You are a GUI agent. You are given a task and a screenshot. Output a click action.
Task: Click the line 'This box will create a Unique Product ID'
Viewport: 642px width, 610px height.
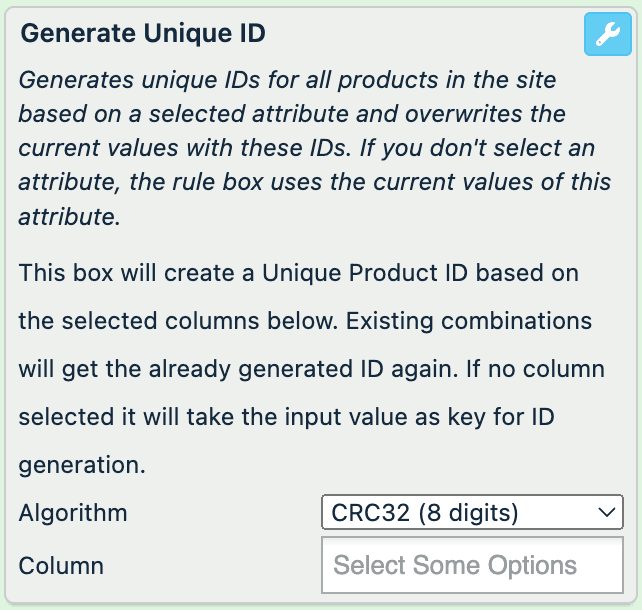(x=298, y=272)
